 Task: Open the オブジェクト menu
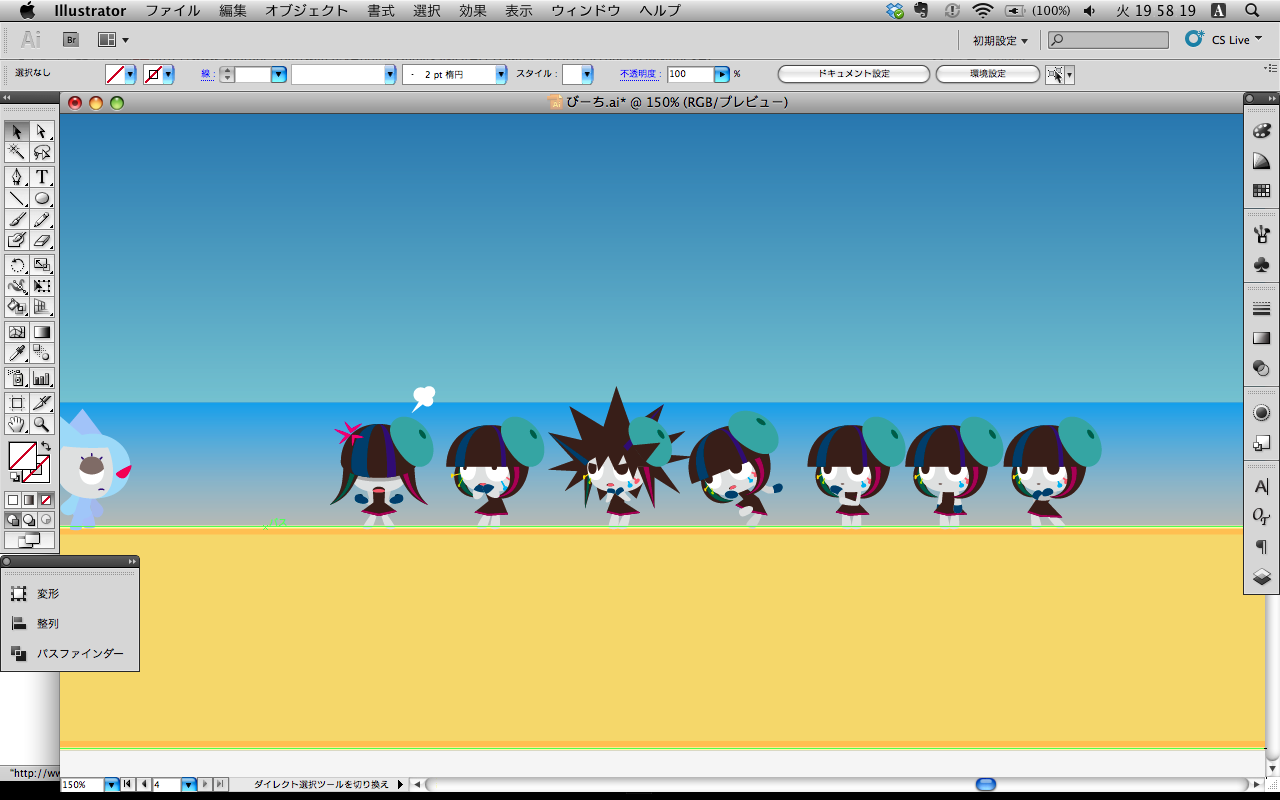point(307,11)
